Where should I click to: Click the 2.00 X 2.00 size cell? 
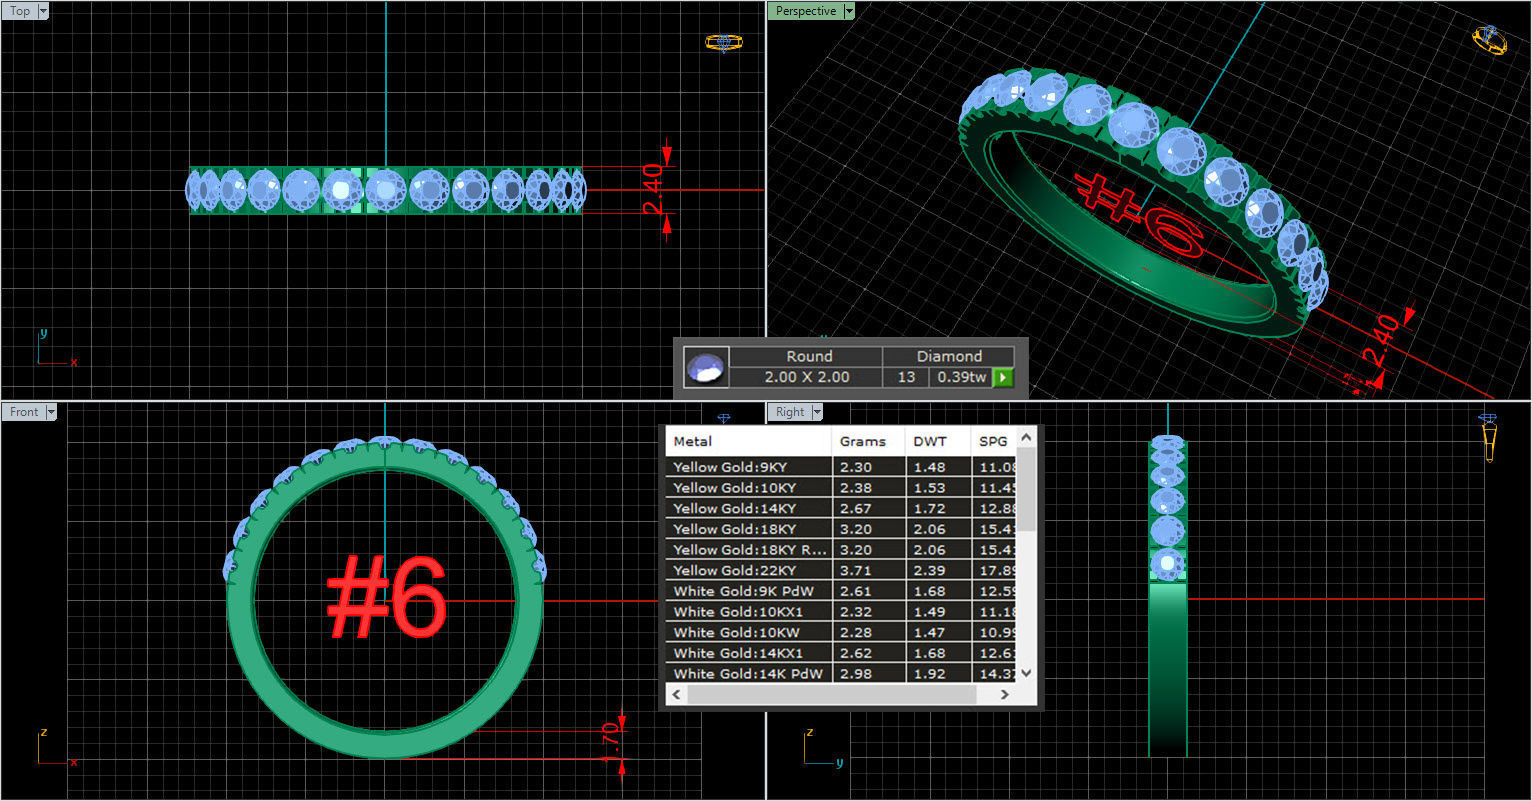[807, 377]
